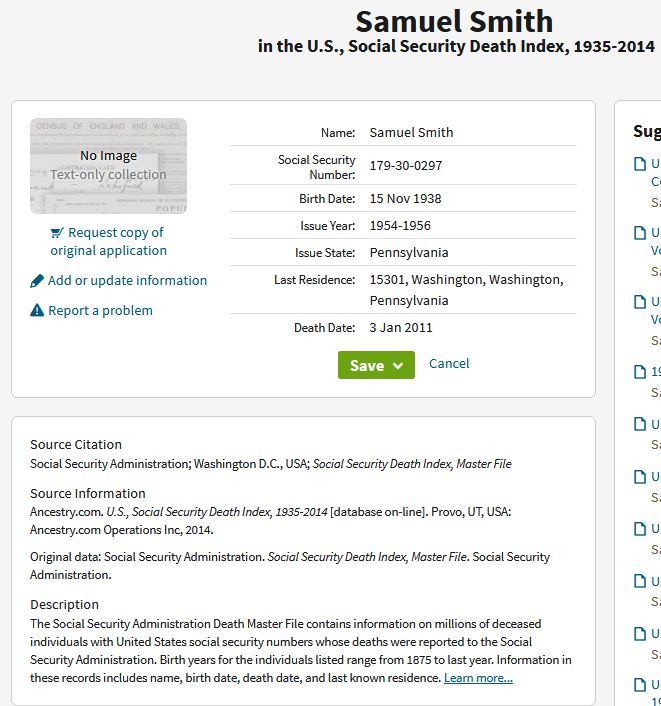Screen dimensions: 661x706
Task: Open the third suggested record document icon
Action: [640, 302]
